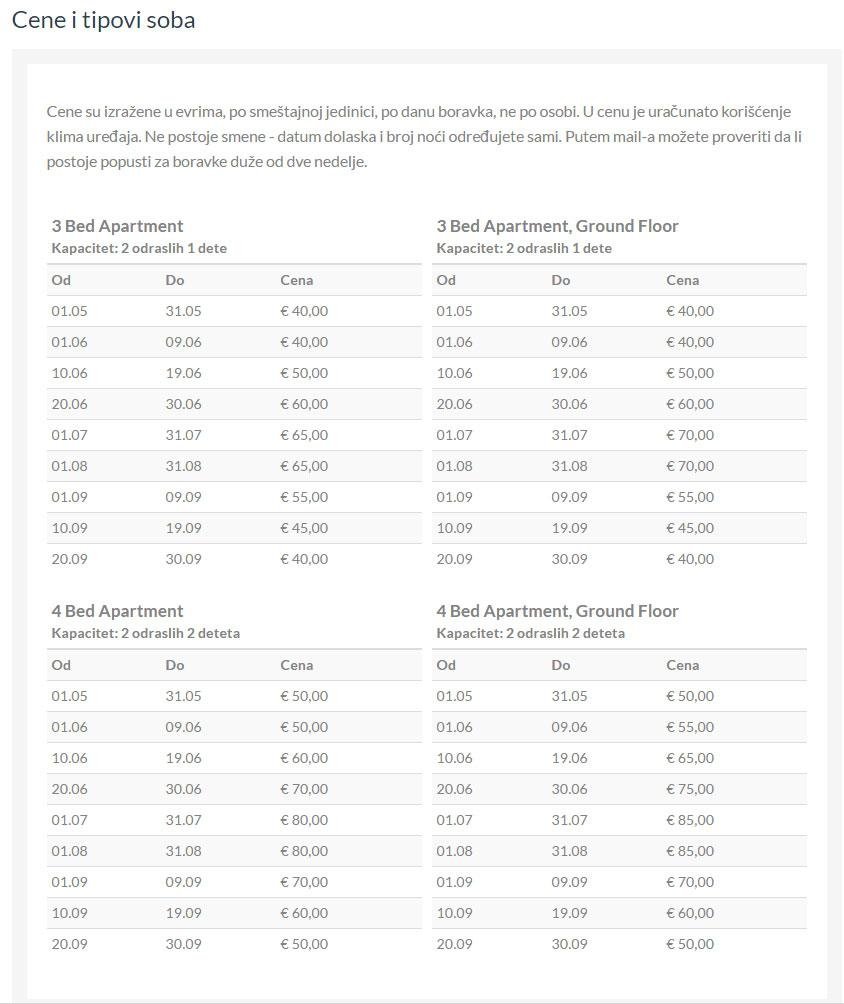
Task: Select € 80,00 price for 01.07 in 4 Bed Apartment
Action: (304, 820)
